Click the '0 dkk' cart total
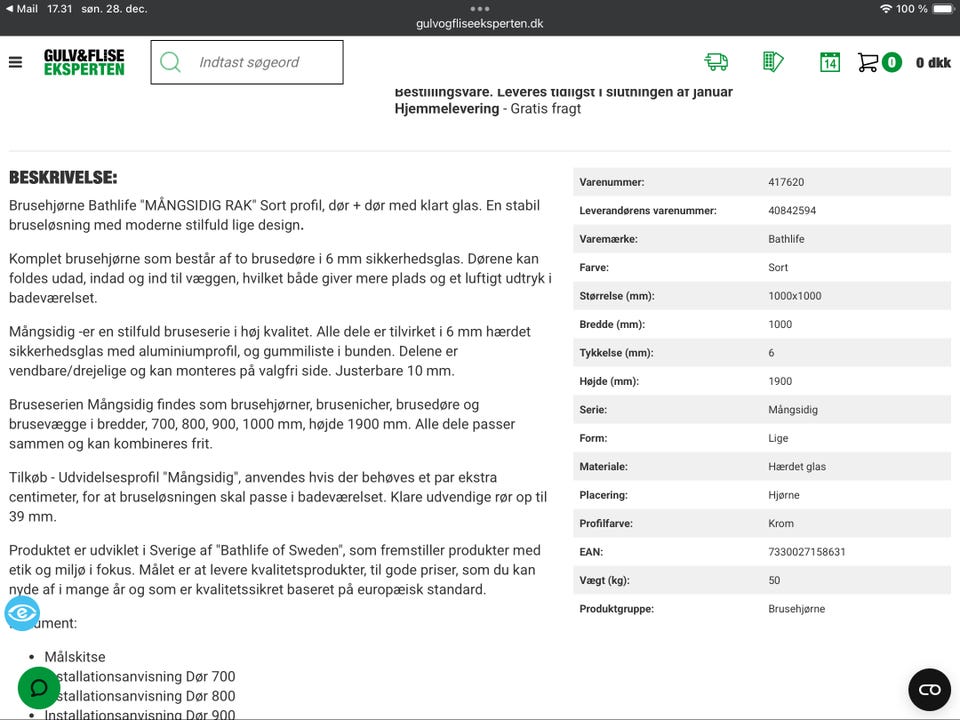The image size is (960, 720). 933,62
